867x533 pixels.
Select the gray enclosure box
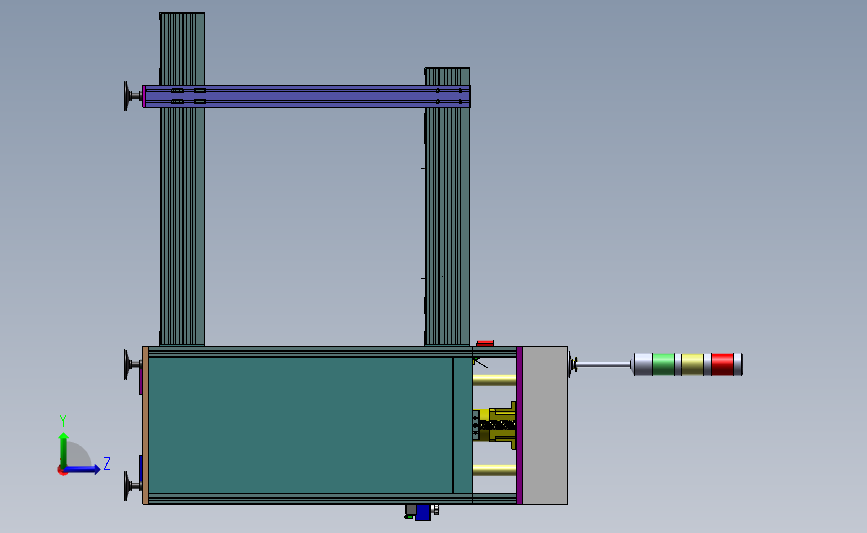pos(545,425)
